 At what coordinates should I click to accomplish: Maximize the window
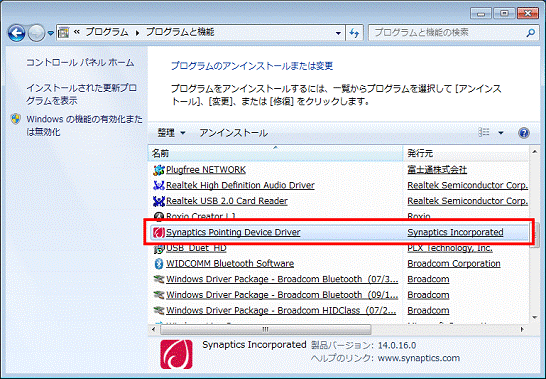[x=504, y=14]
